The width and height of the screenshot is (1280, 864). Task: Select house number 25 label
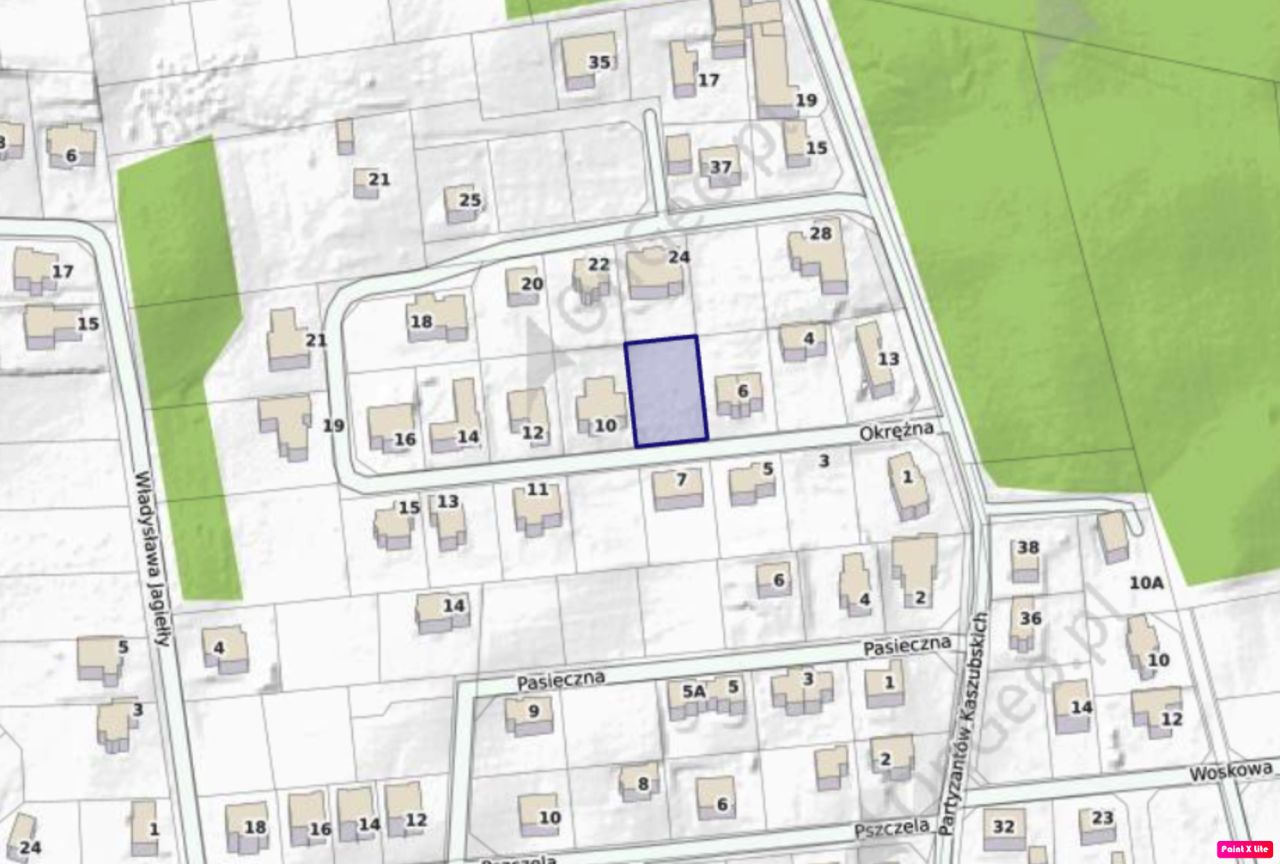pyautogui.click(x=470, y=199)
